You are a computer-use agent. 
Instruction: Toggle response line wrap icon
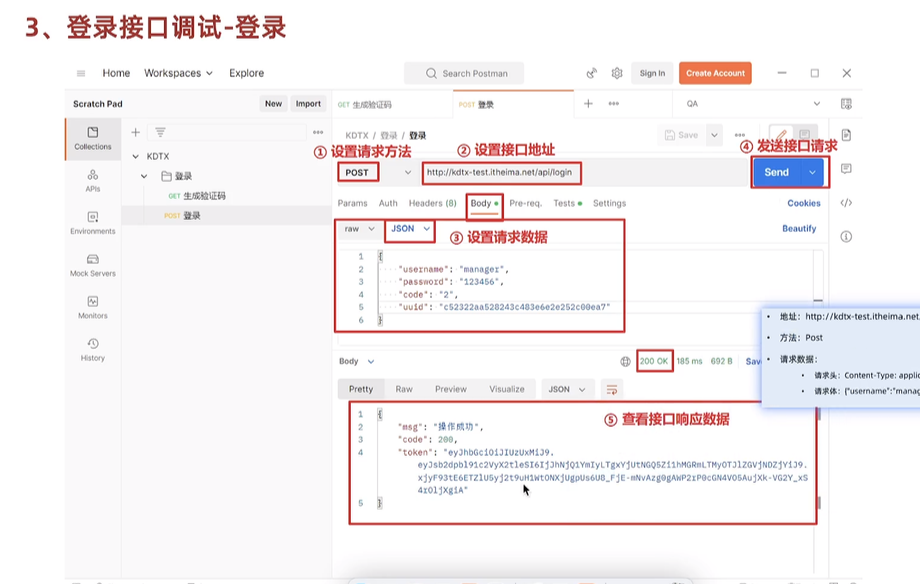click(611, 390)
